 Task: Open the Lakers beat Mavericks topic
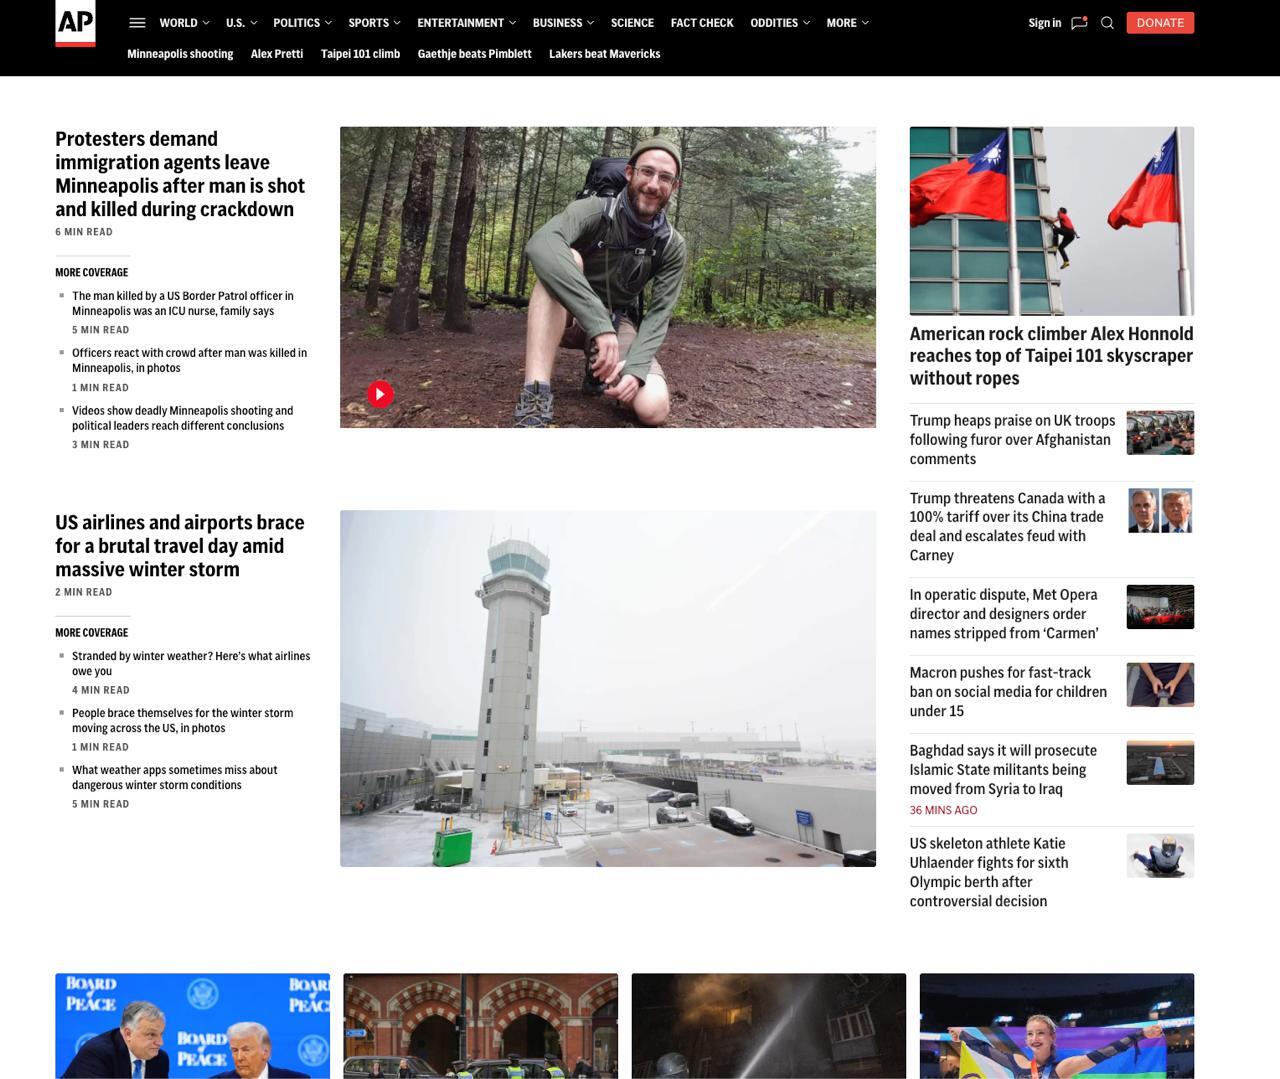pos(604,54)
